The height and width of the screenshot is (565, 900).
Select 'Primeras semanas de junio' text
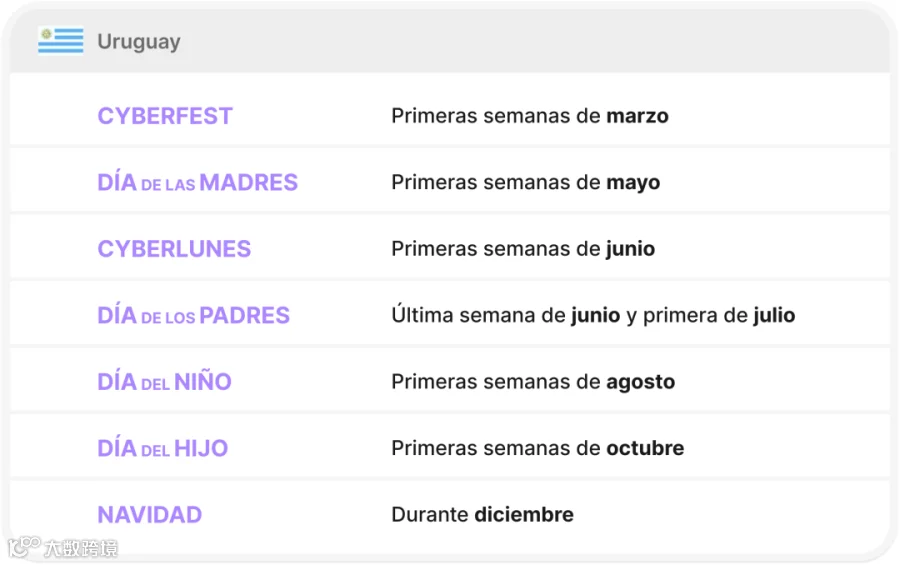[x=523, y=249]
